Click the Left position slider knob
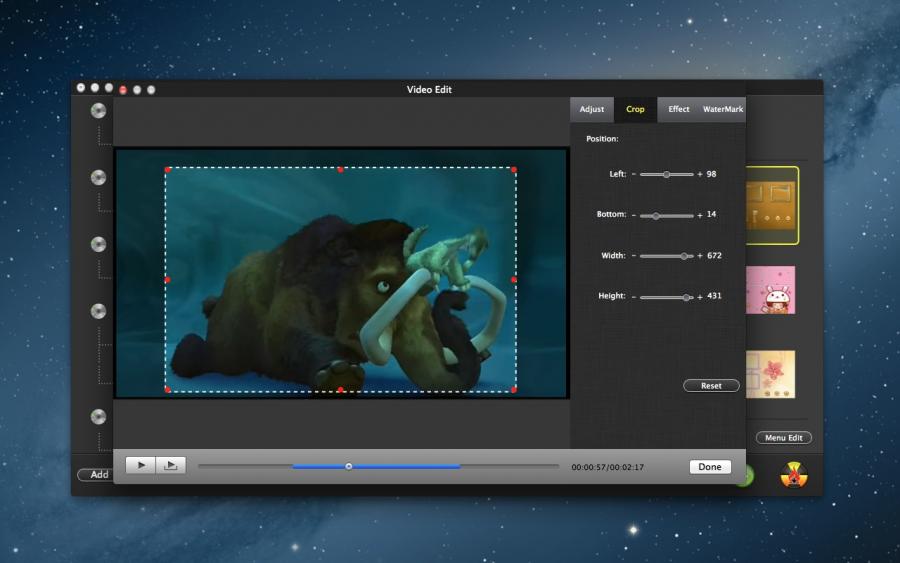This screenshot has height=563, width=900. pyautogui.click(x=666, y=174)
